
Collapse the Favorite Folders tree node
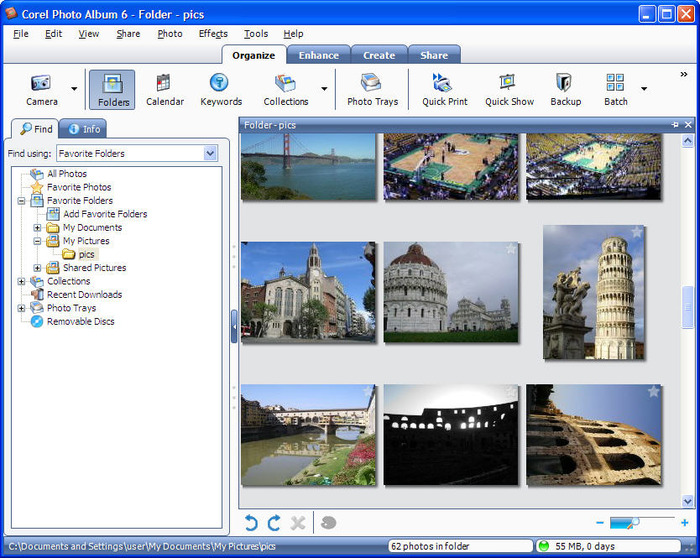coord(21,201)
